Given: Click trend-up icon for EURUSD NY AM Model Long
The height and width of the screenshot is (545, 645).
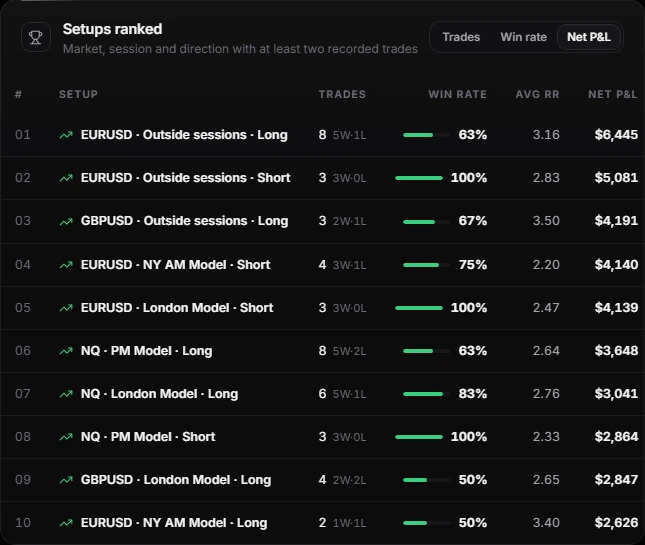Looking at the screenshot, I should tap(66, 523).
